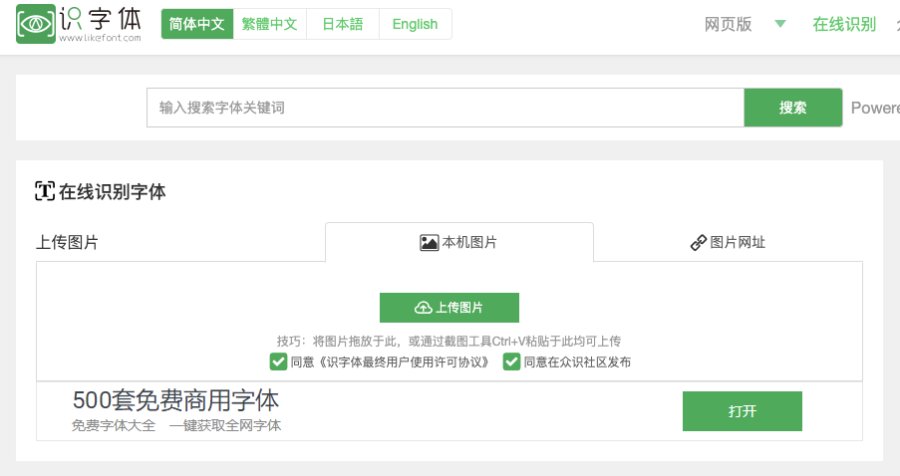Screen dimensions: 900x476
Task: Click the 上传图片 upload button
Action: (449, 308)
